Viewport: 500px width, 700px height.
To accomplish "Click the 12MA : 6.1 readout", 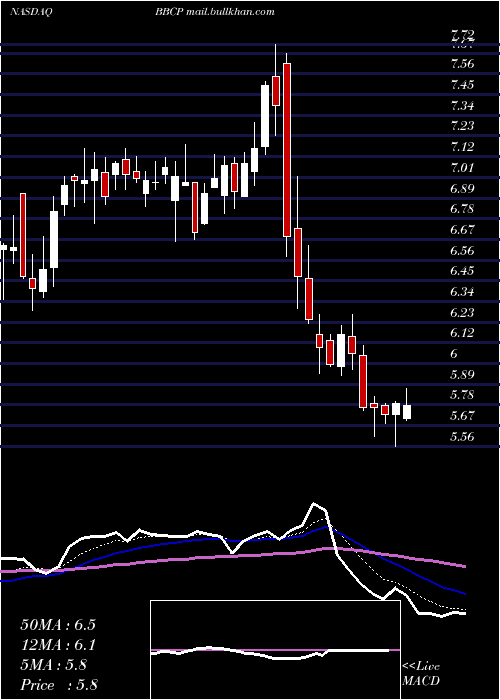I will 58,645.
